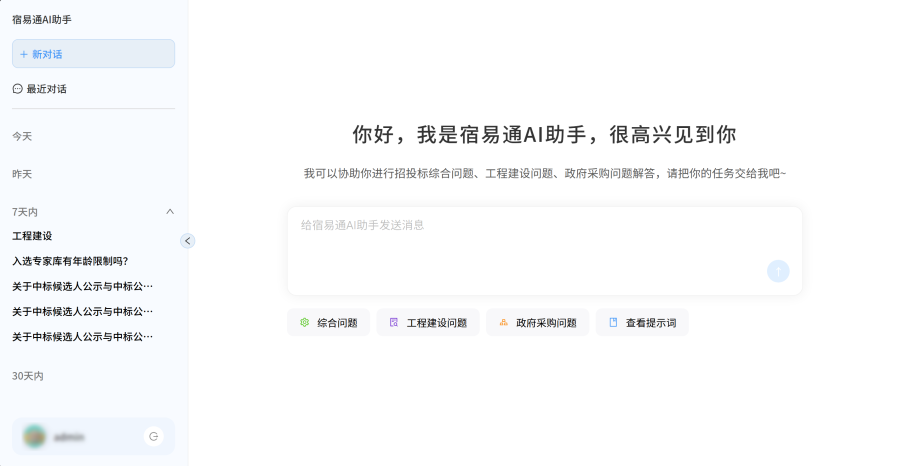Click the admin username label

pos(69,437)
